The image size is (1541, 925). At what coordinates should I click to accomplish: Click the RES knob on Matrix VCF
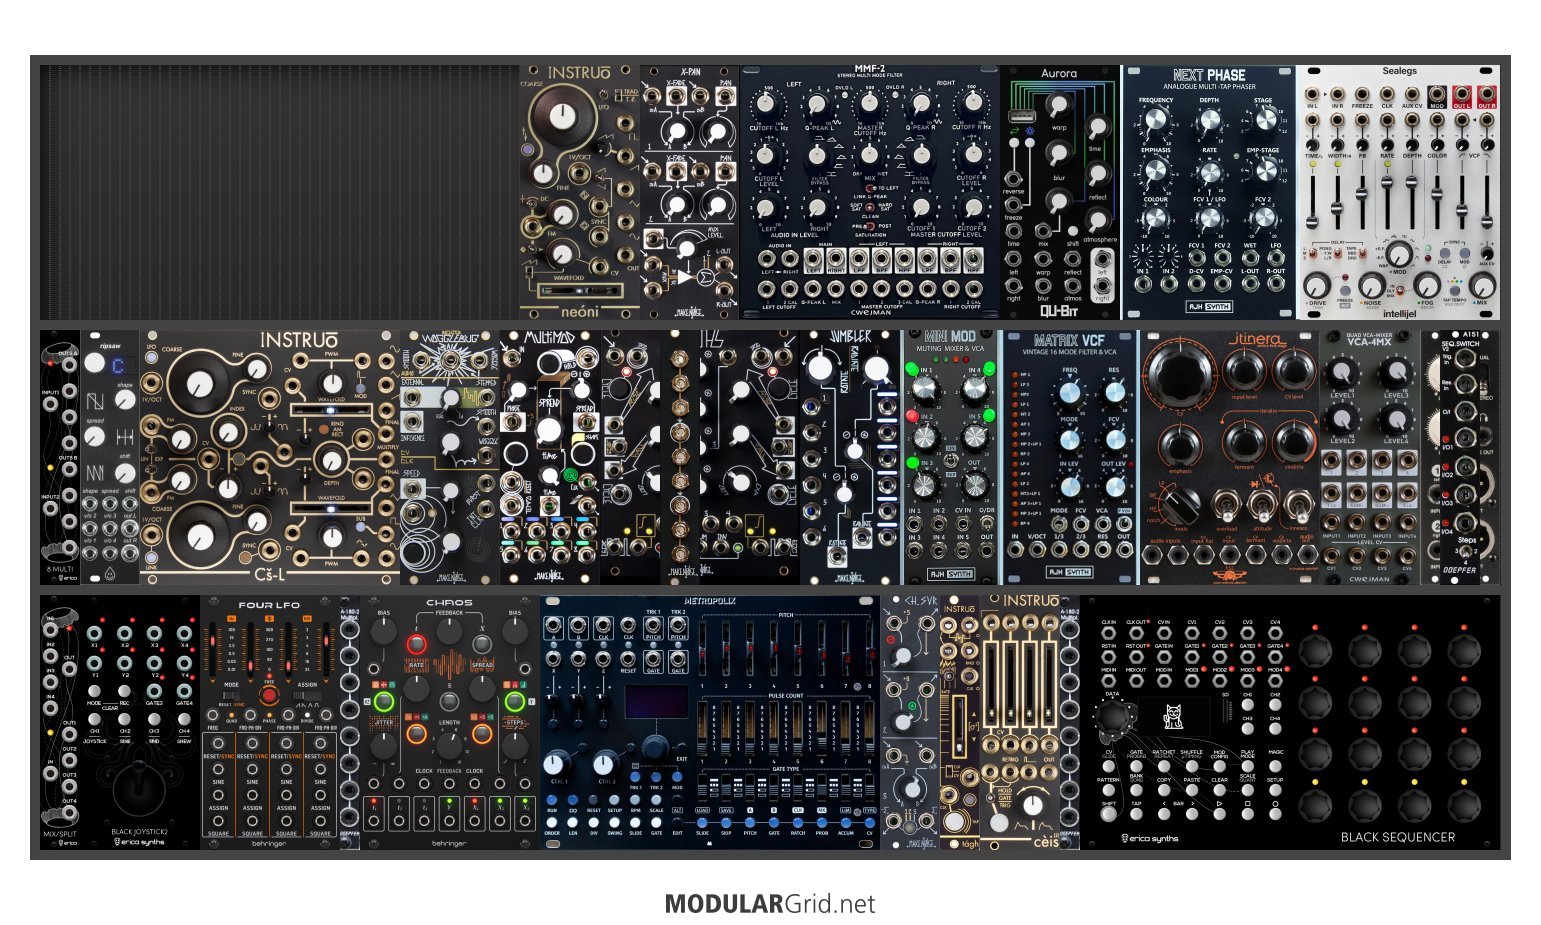[1115, 394]
